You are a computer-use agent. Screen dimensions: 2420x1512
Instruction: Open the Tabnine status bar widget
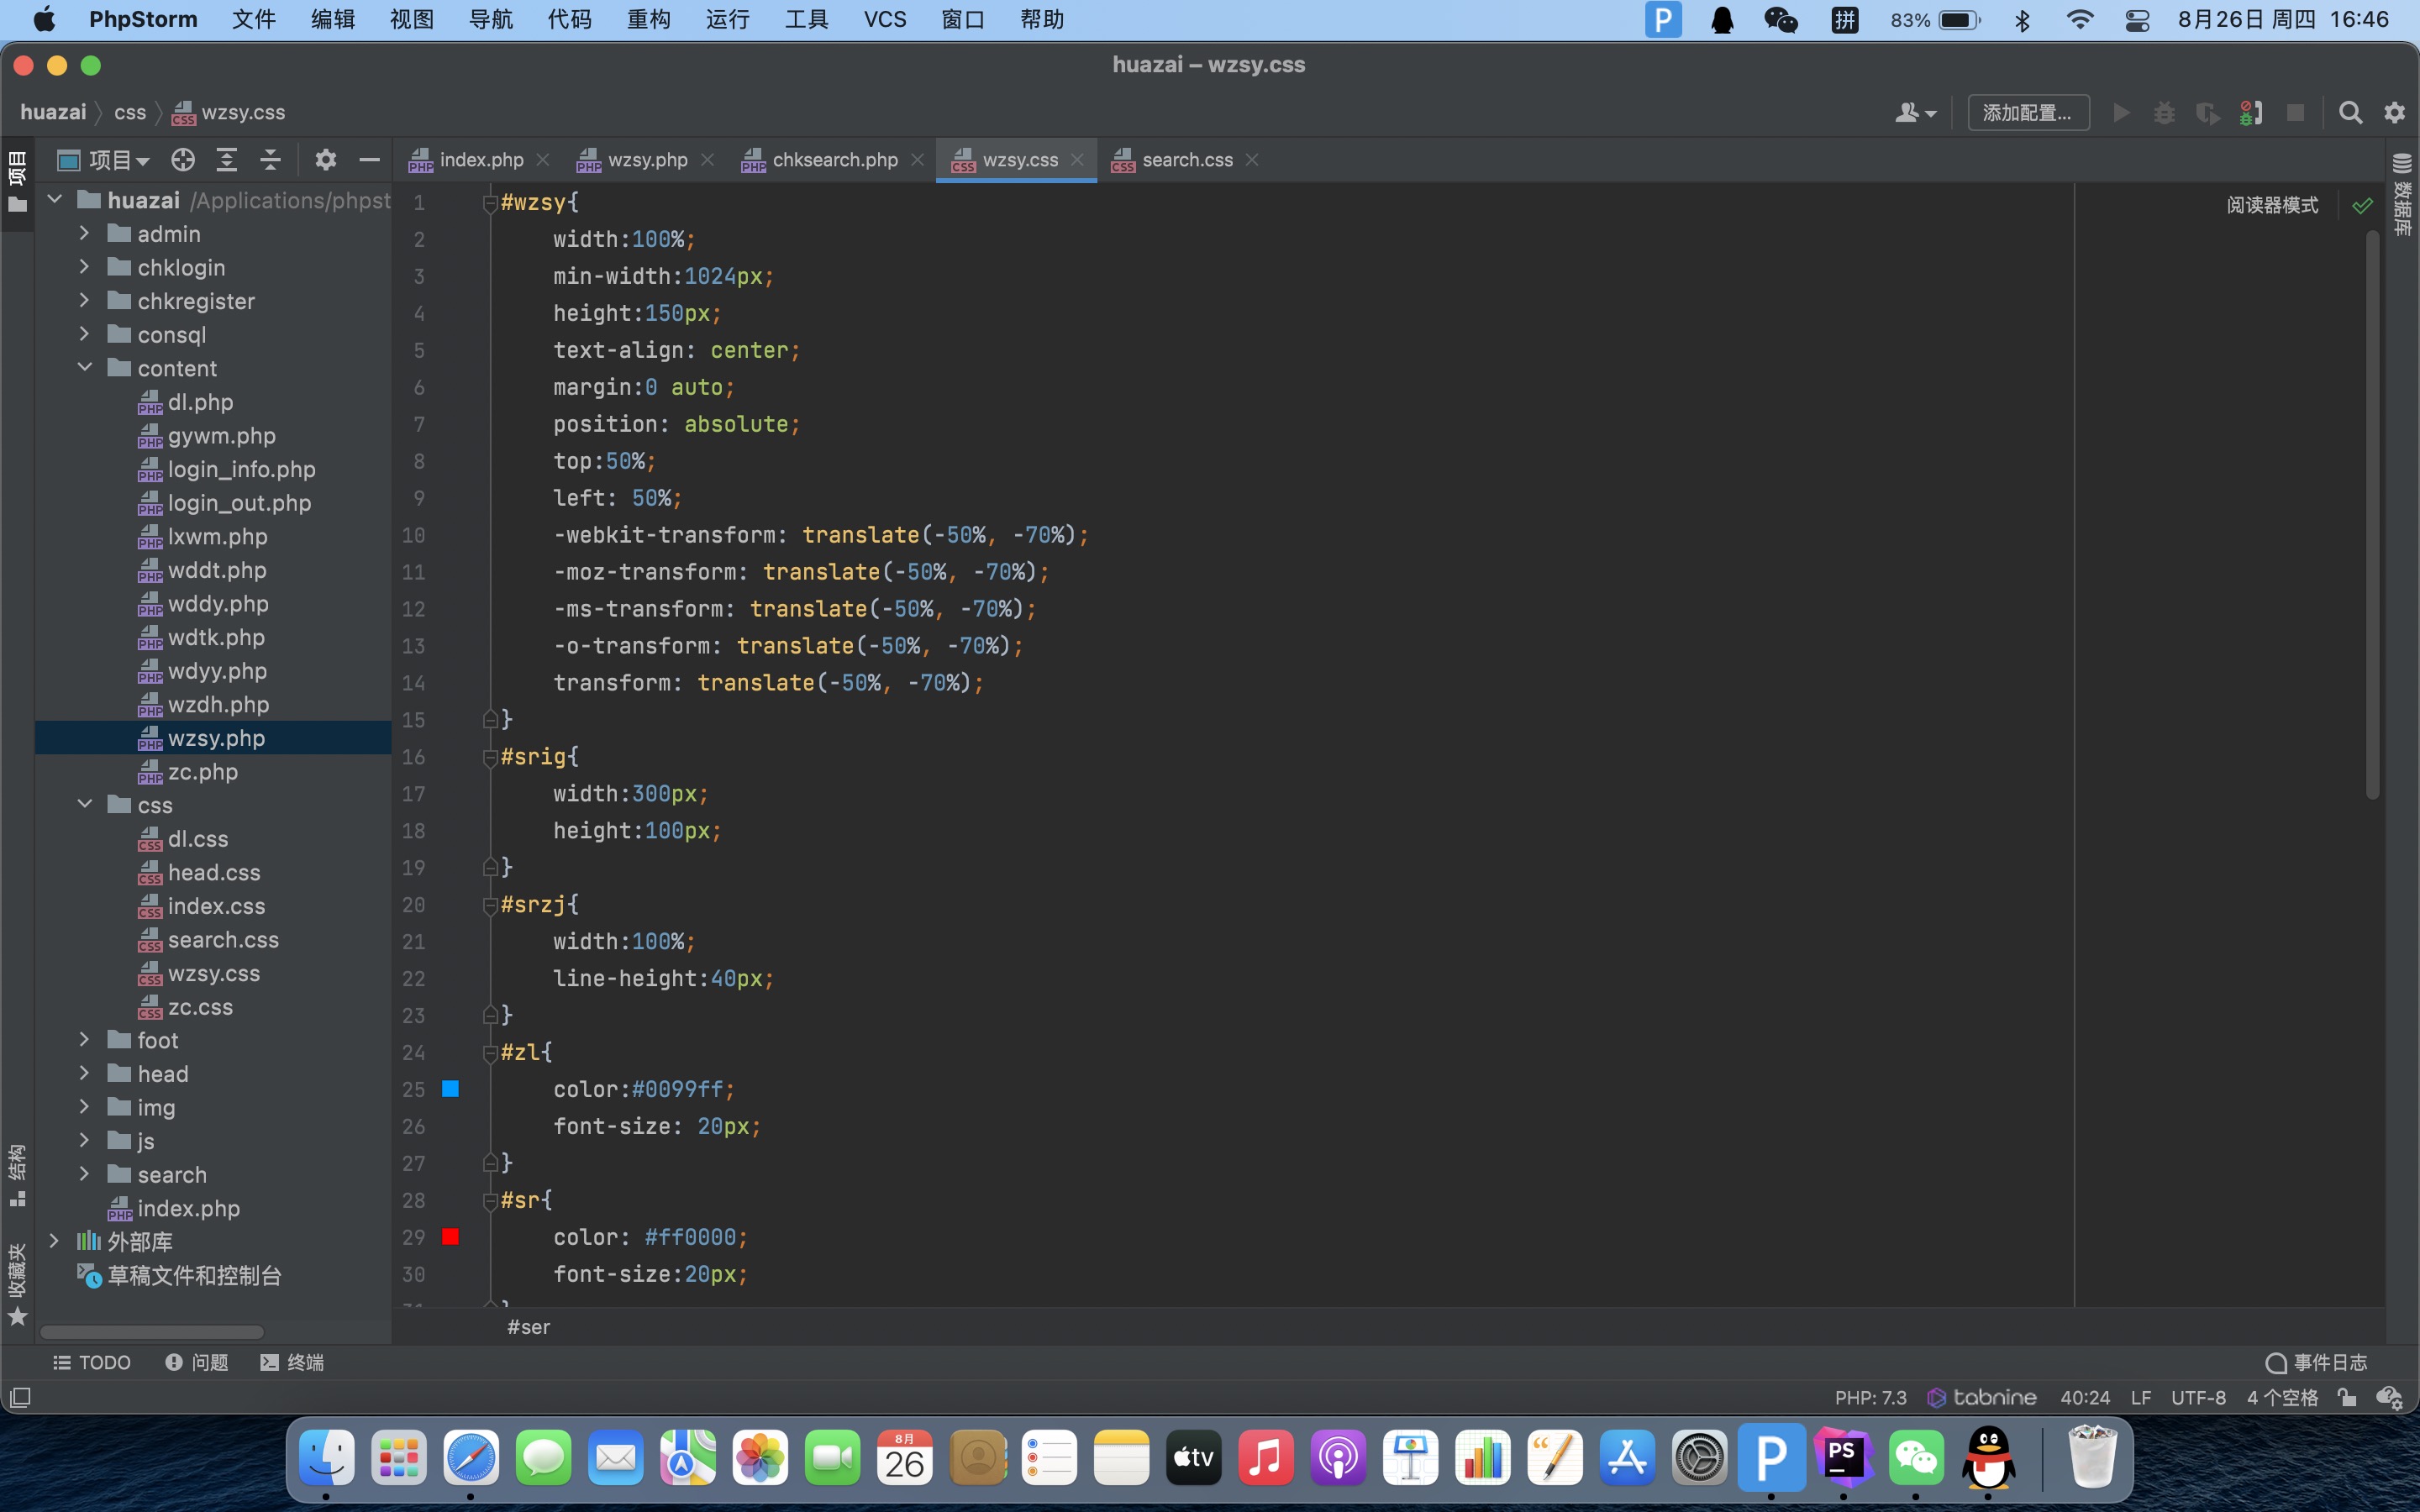pyautogui.click(x=1982, y=1397)
